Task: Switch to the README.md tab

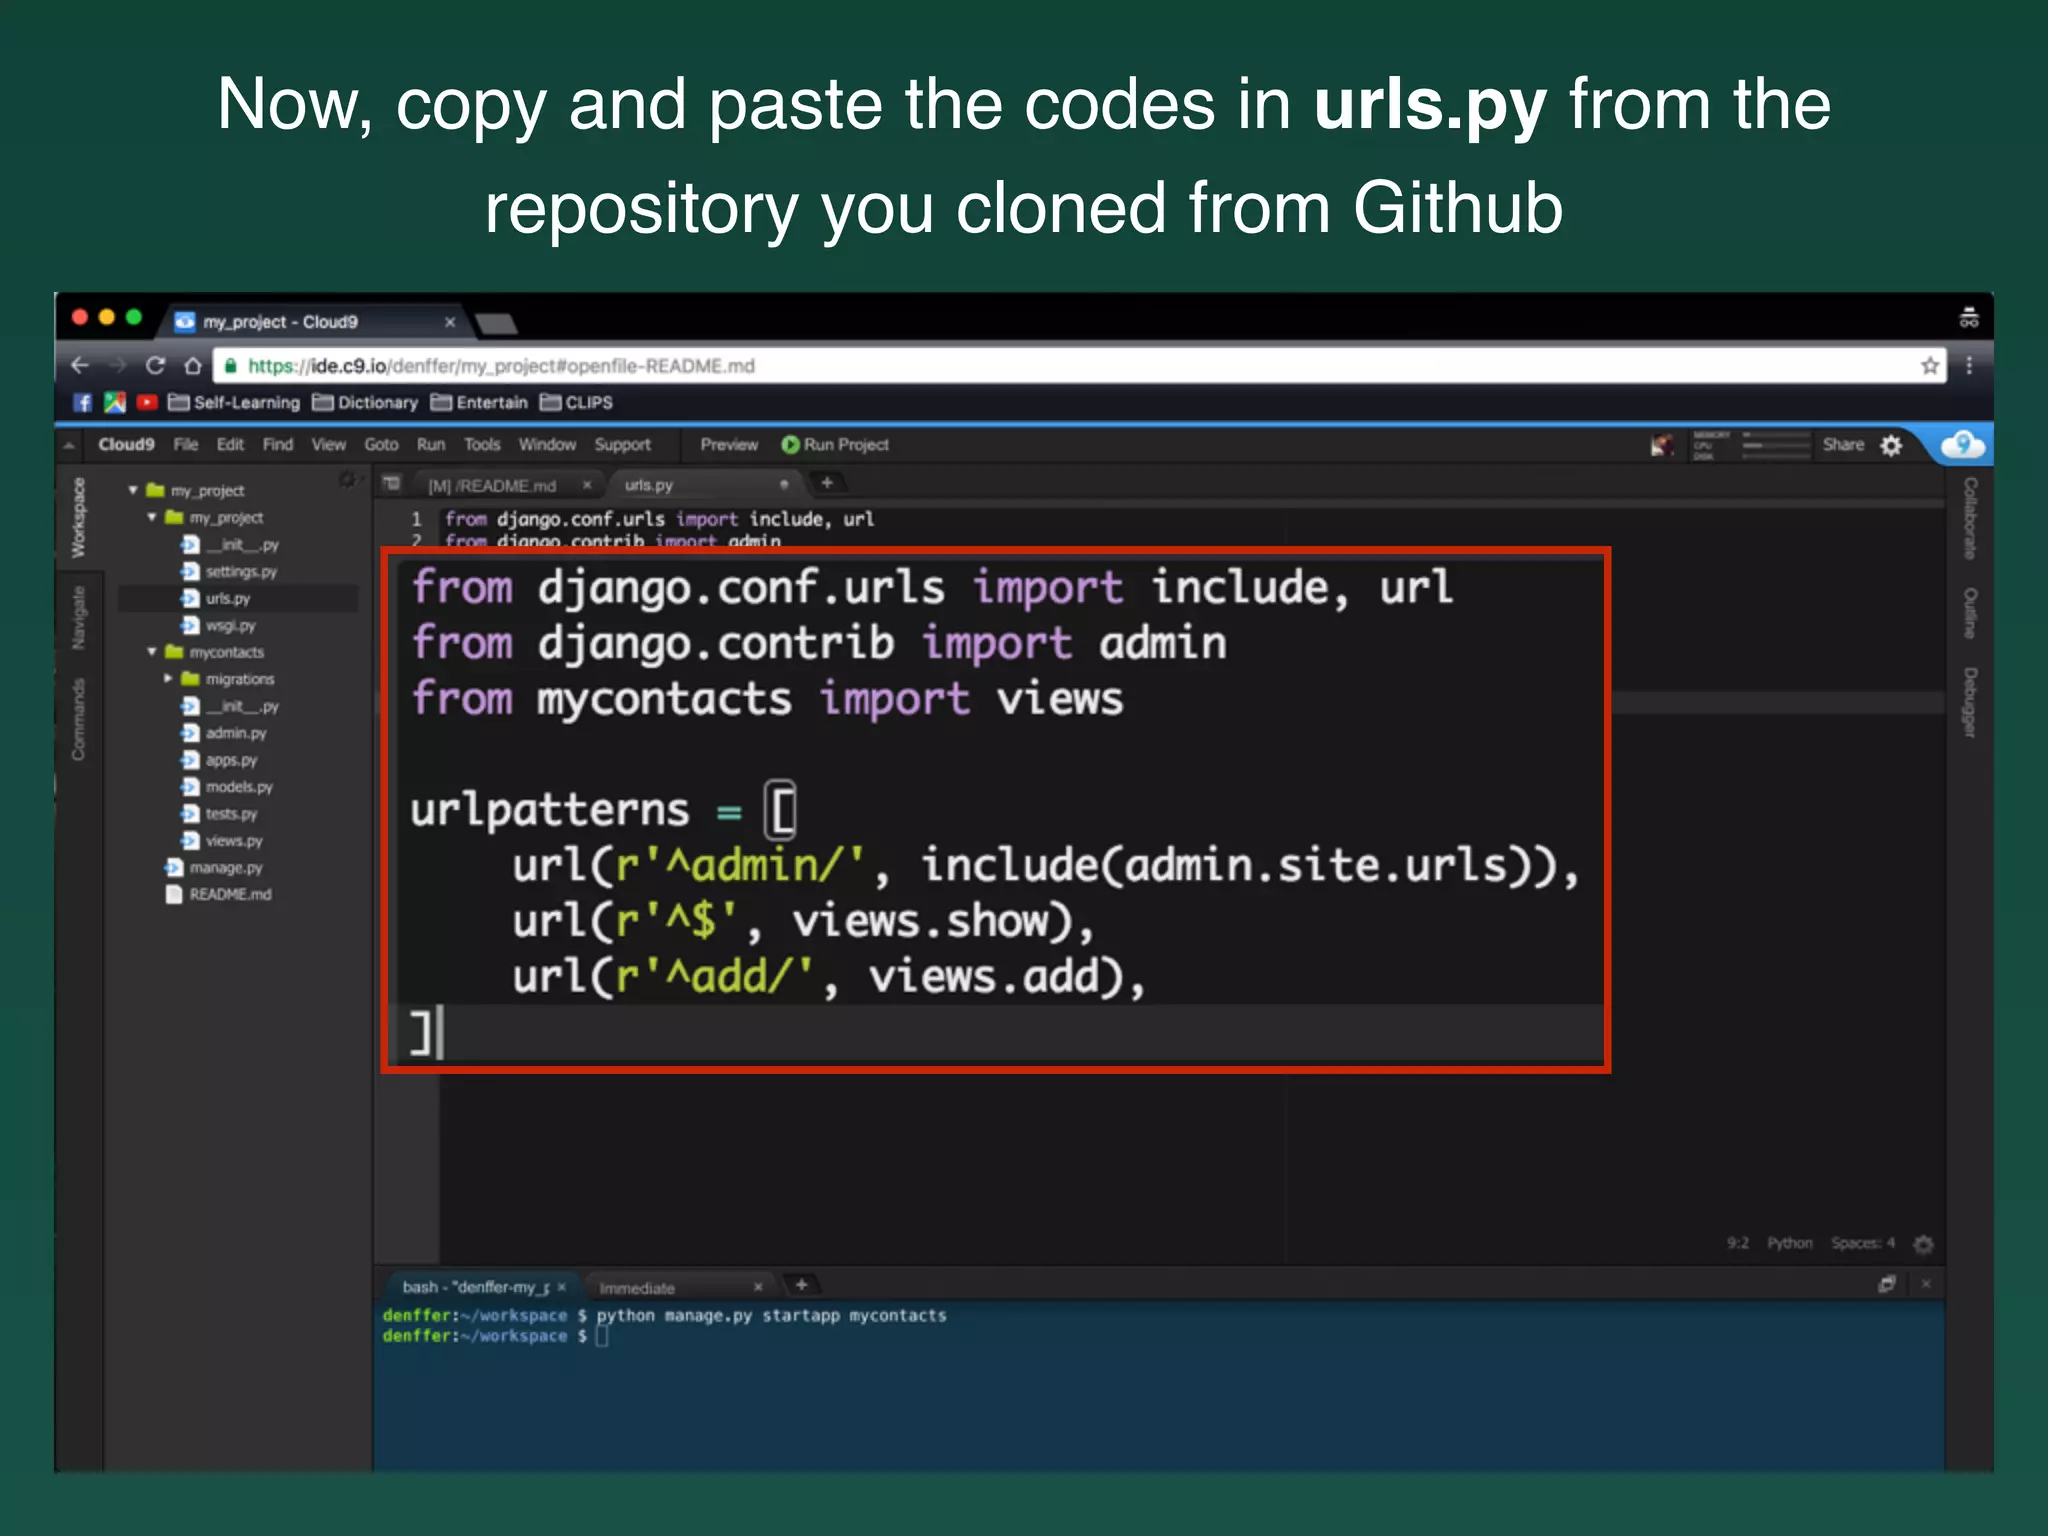Action: click(492, 486)
